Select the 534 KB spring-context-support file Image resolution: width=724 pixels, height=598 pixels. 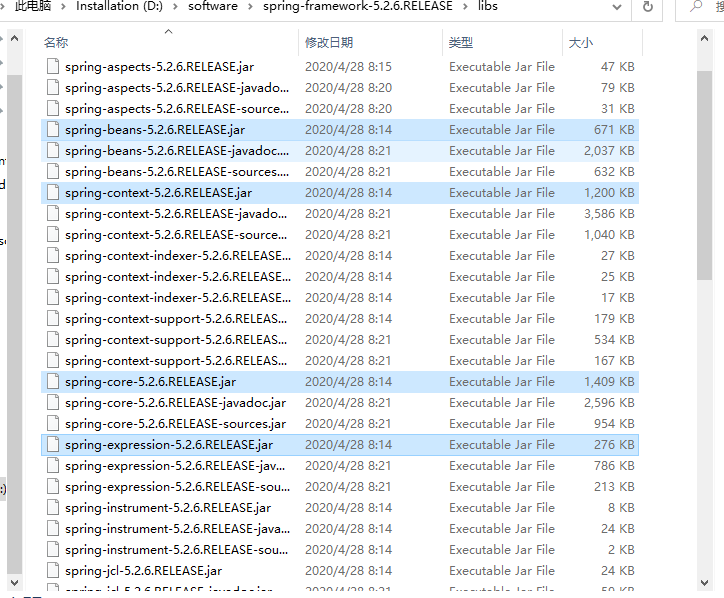click(x=340, y=340)
